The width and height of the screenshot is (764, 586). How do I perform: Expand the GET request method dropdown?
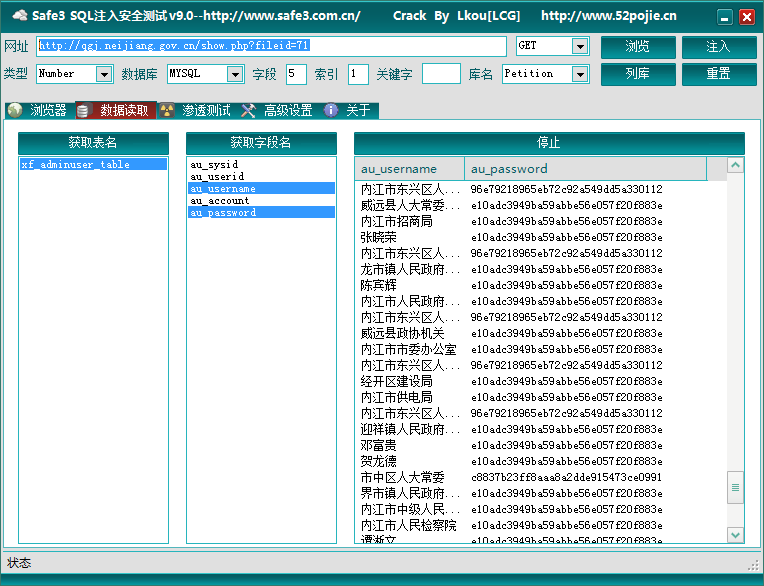580,46
